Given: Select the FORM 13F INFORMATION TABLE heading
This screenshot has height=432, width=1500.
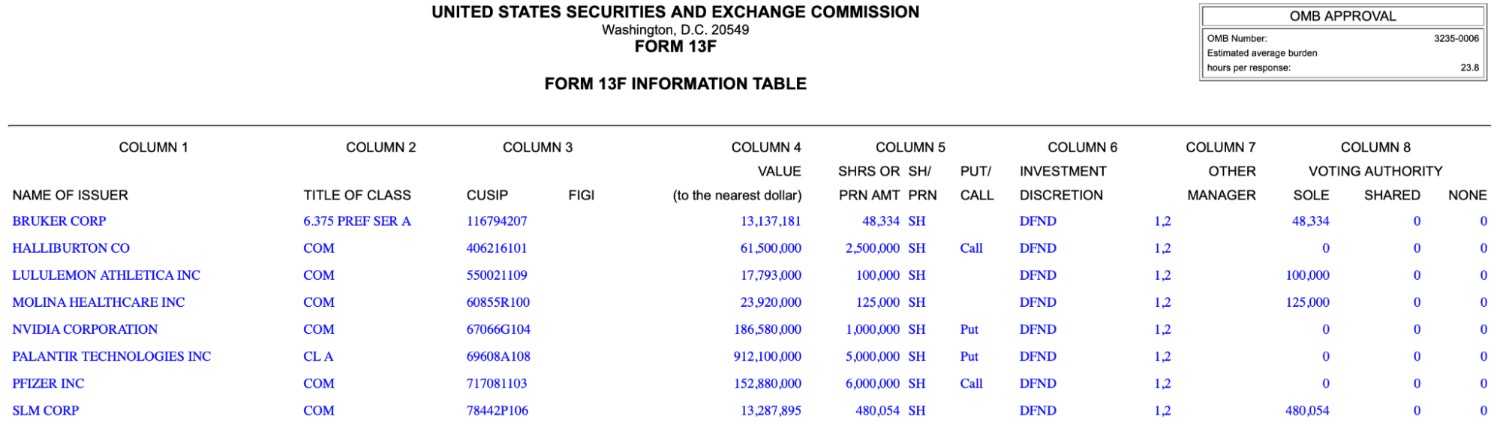Looking at the screenshot, I should pos(675,85).
